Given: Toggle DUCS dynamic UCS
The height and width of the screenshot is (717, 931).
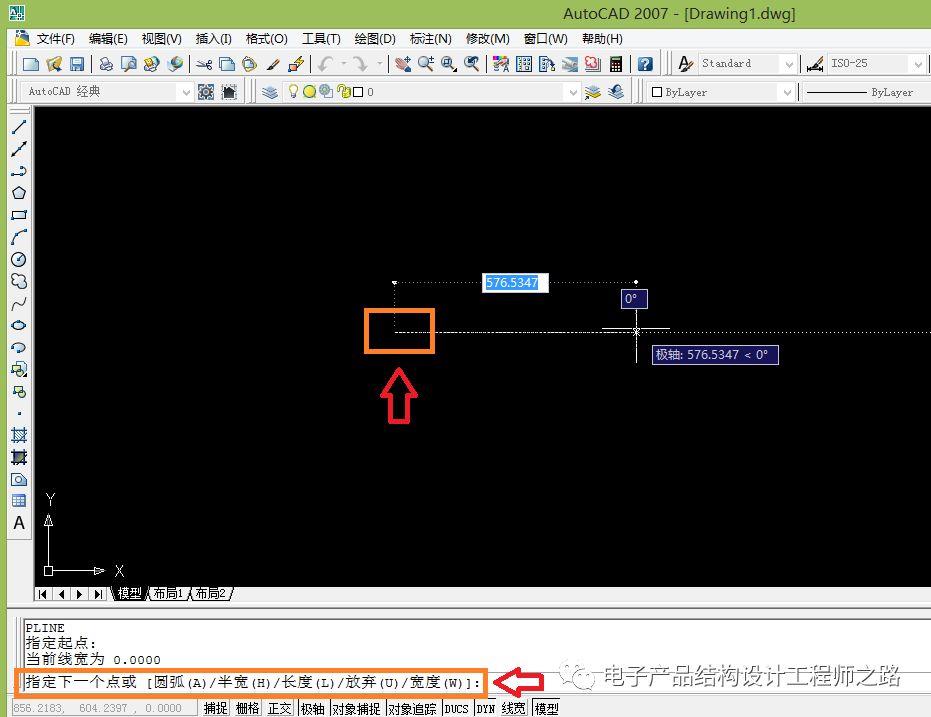Looking at the screenshot, I should click(x=457, y=708).
